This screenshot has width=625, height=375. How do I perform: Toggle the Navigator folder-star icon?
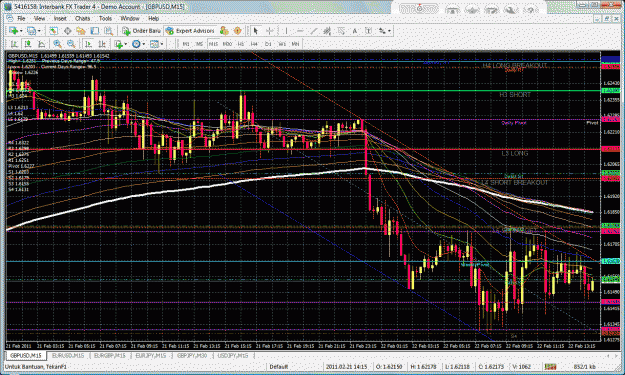[81, 31]
